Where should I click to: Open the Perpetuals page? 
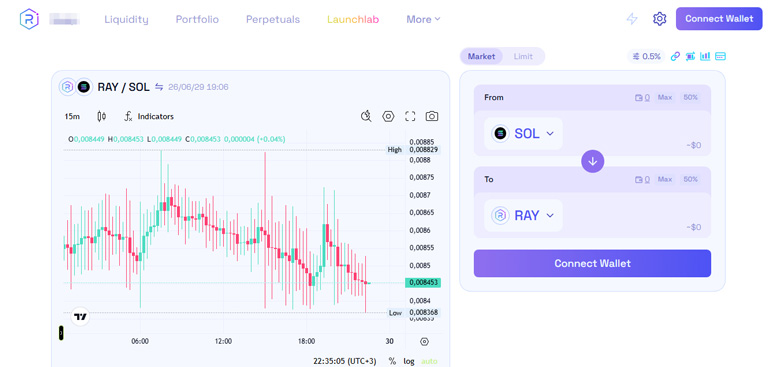(x=273, y=19)
